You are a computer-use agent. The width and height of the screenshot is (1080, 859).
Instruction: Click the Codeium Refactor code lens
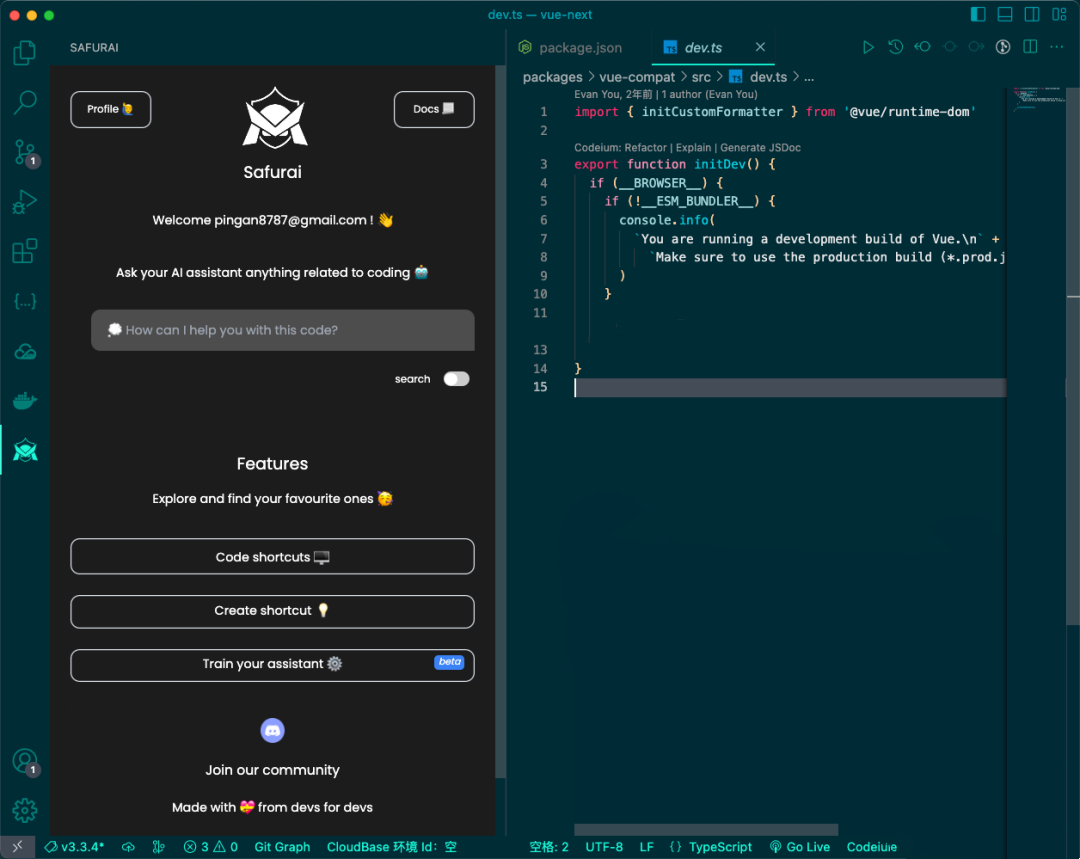(x=645, y=147)
